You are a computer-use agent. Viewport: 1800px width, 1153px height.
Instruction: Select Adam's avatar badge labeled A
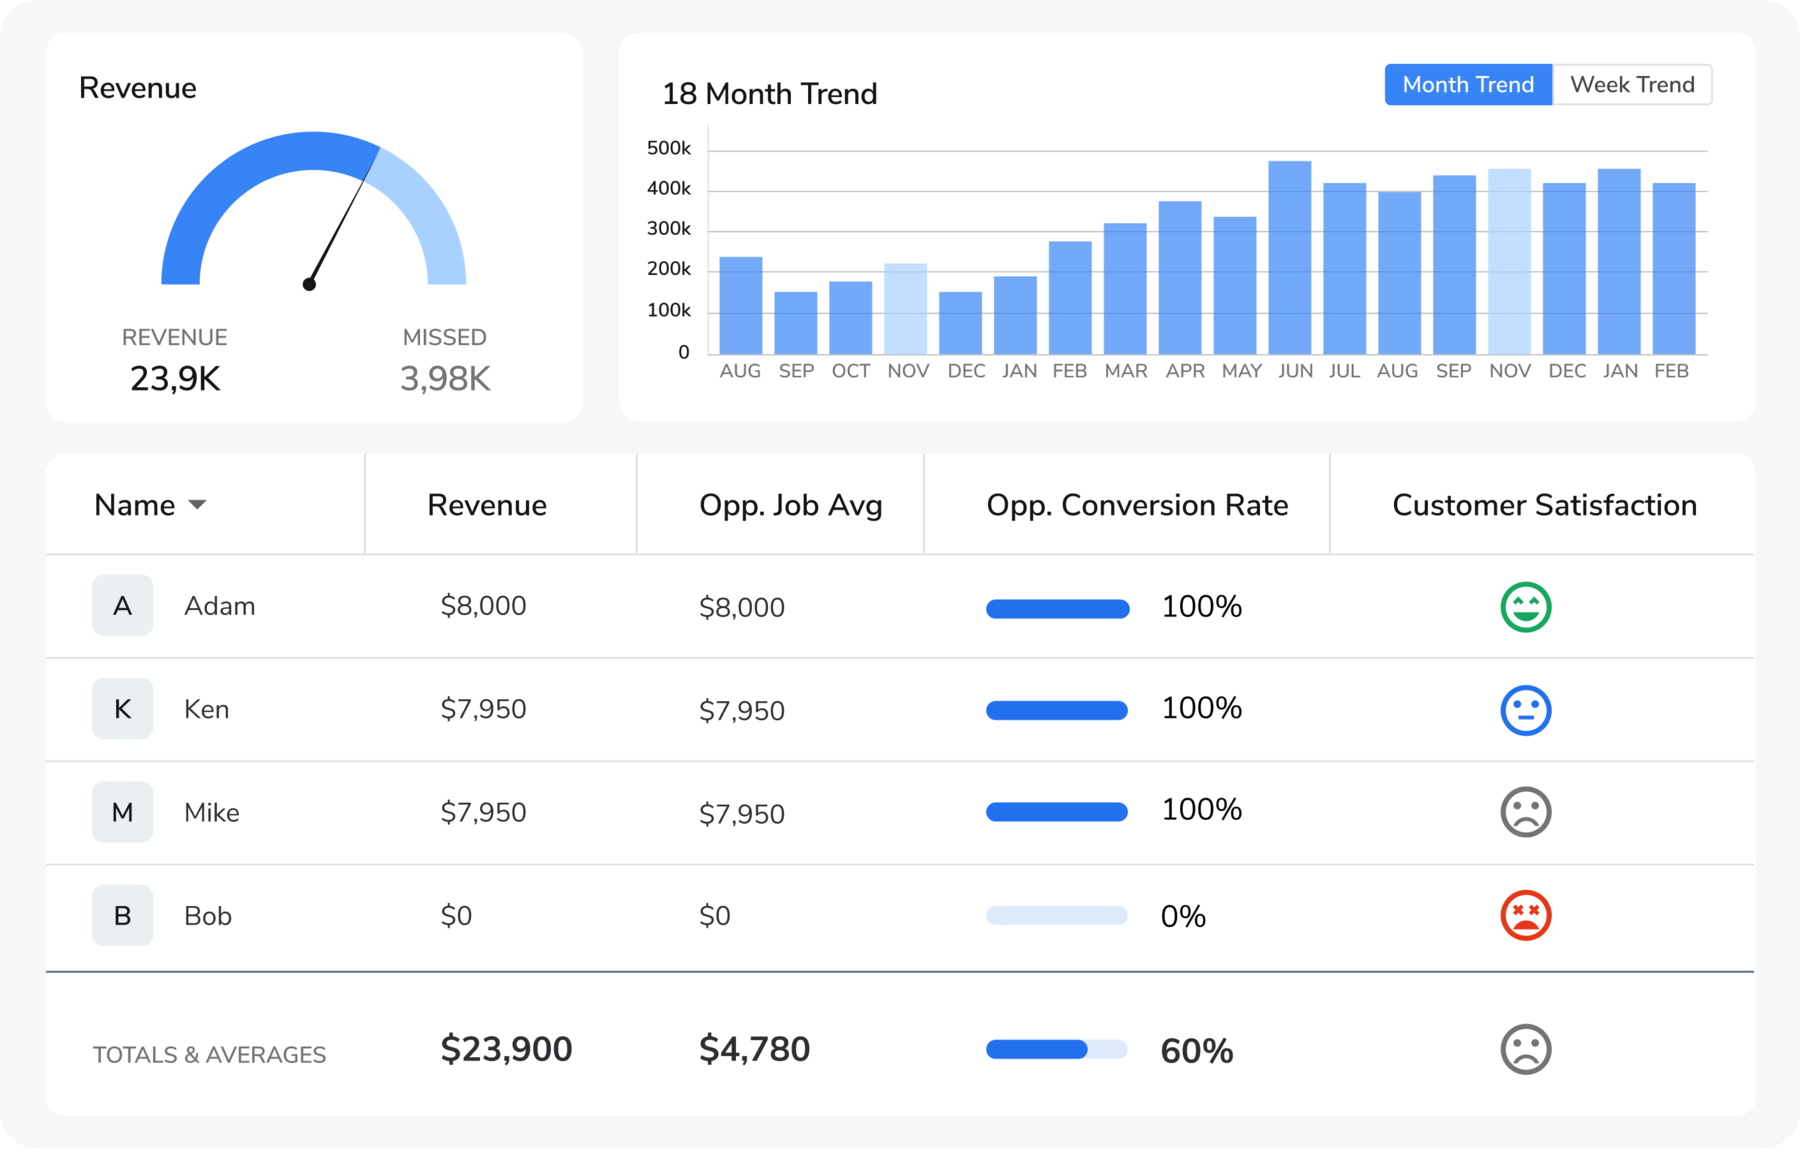pyautogui.click(x=122, y=605)
